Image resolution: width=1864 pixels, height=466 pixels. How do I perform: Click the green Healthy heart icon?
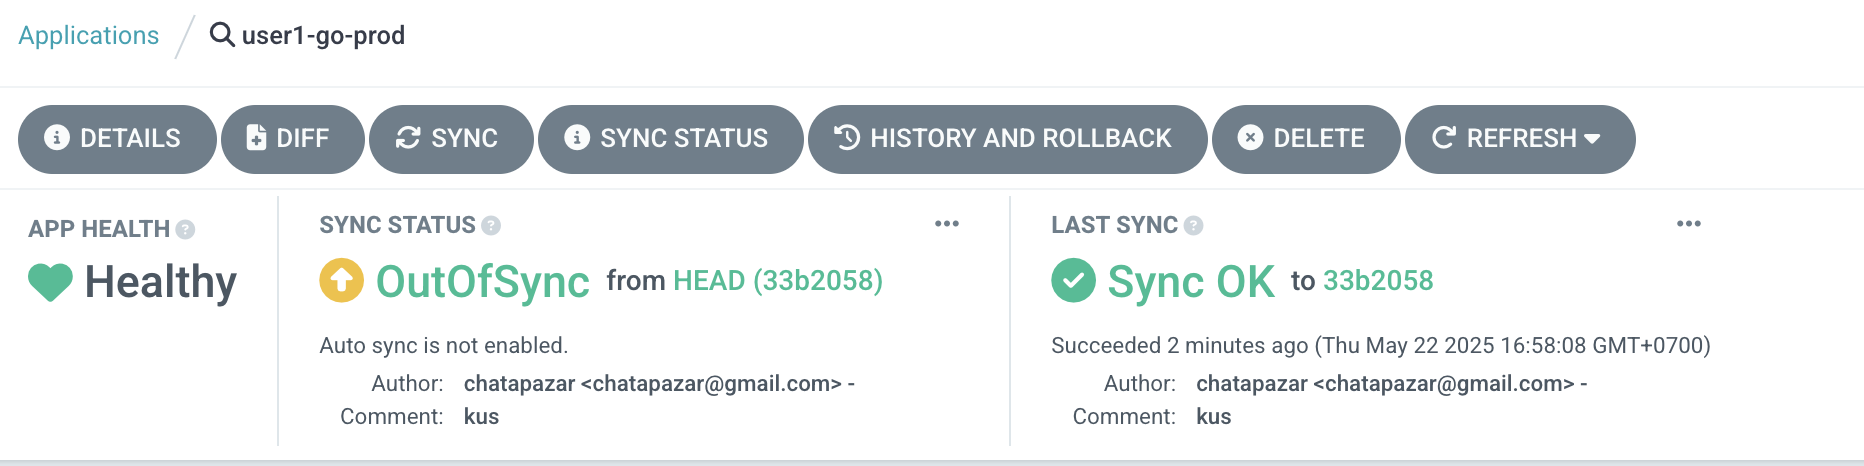[50, 282]
